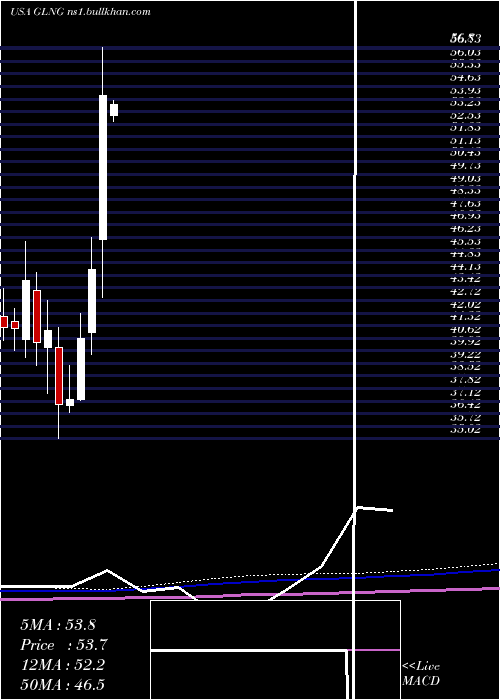Click the "<<Live MACD" label
Image resolution: width=500 pixels, height=700 pixels.
(421, 674)
